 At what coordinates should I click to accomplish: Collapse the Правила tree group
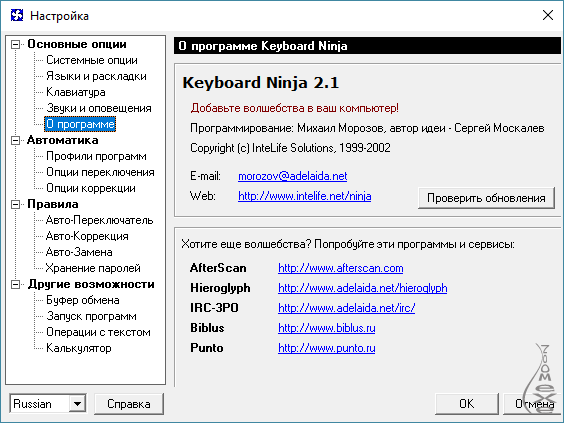(15, 204)
